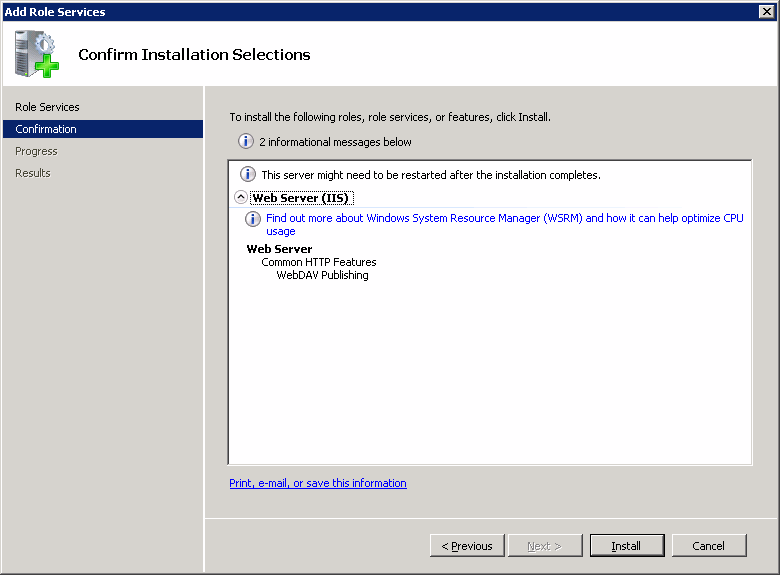Close the Add Role Services window
The width and height of the screenshot is (780, 575).
767,11
